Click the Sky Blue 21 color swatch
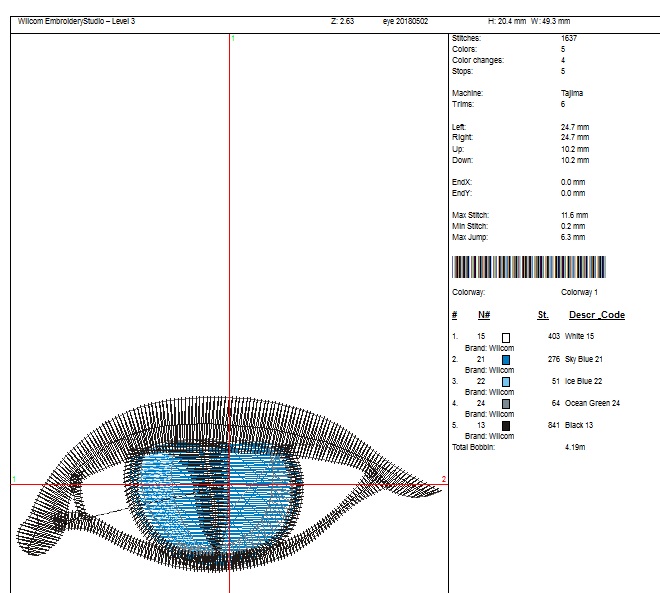 tap(506, 360)
